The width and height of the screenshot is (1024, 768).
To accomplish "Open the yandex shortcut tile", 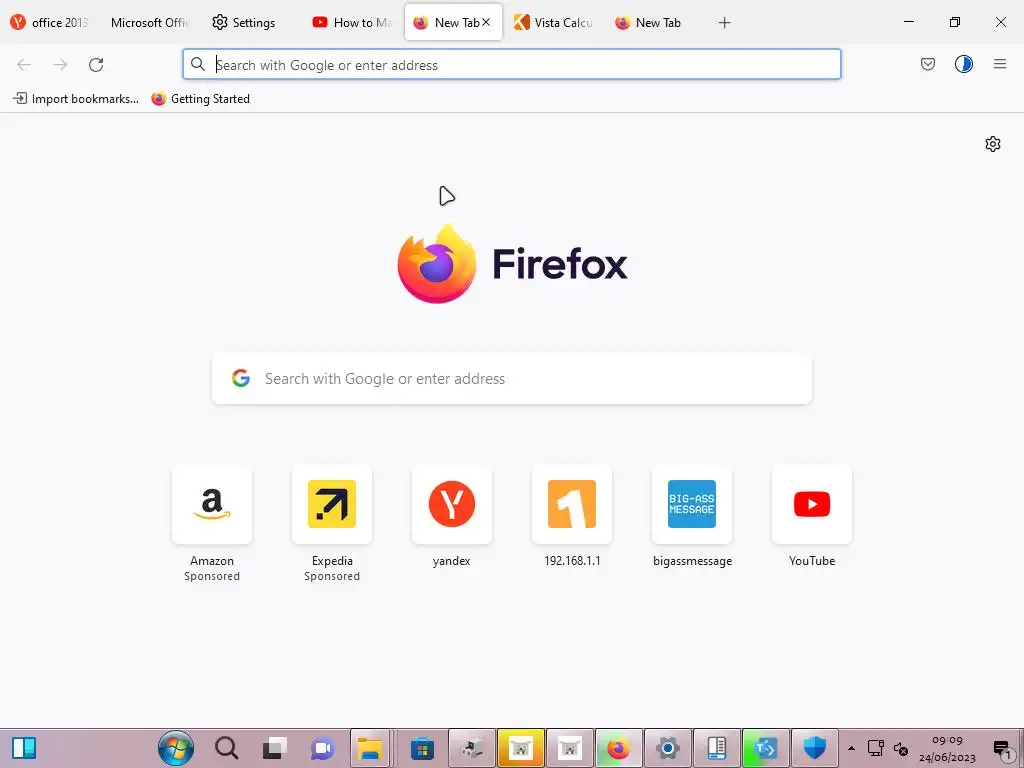I will click(451, 504).
